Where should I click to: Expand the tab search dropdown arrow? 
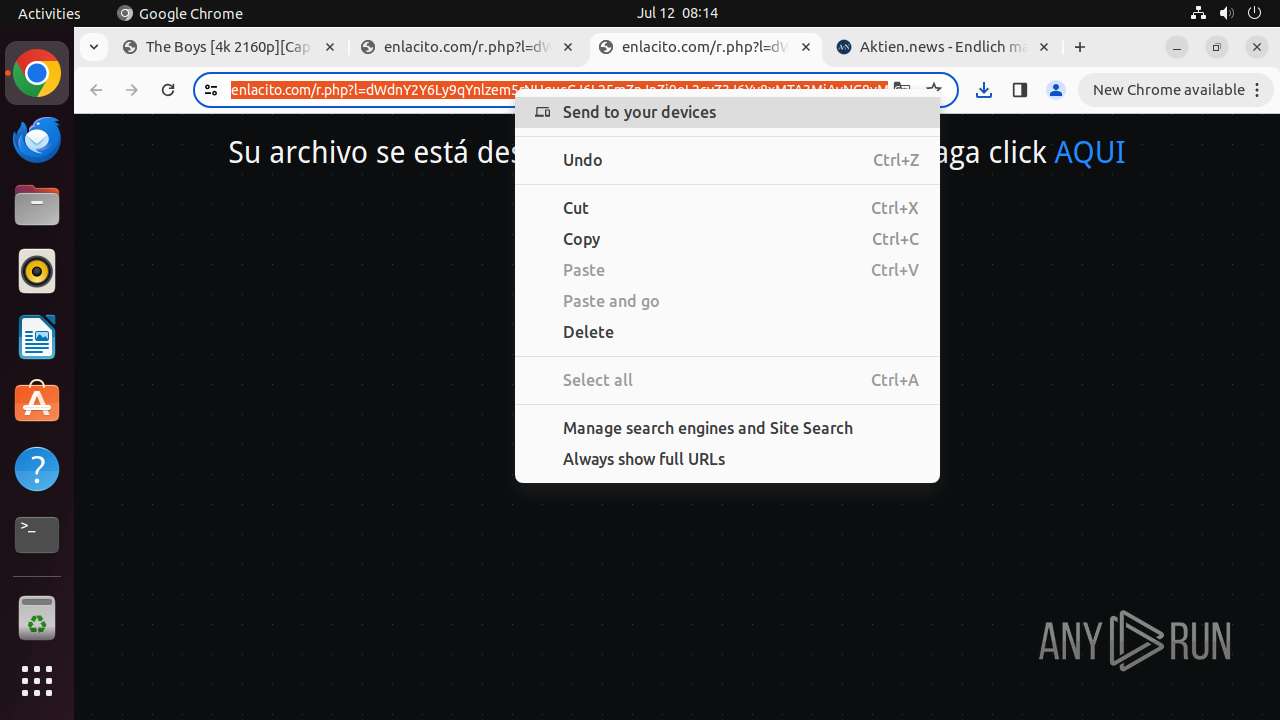click(x=93, y=47)
